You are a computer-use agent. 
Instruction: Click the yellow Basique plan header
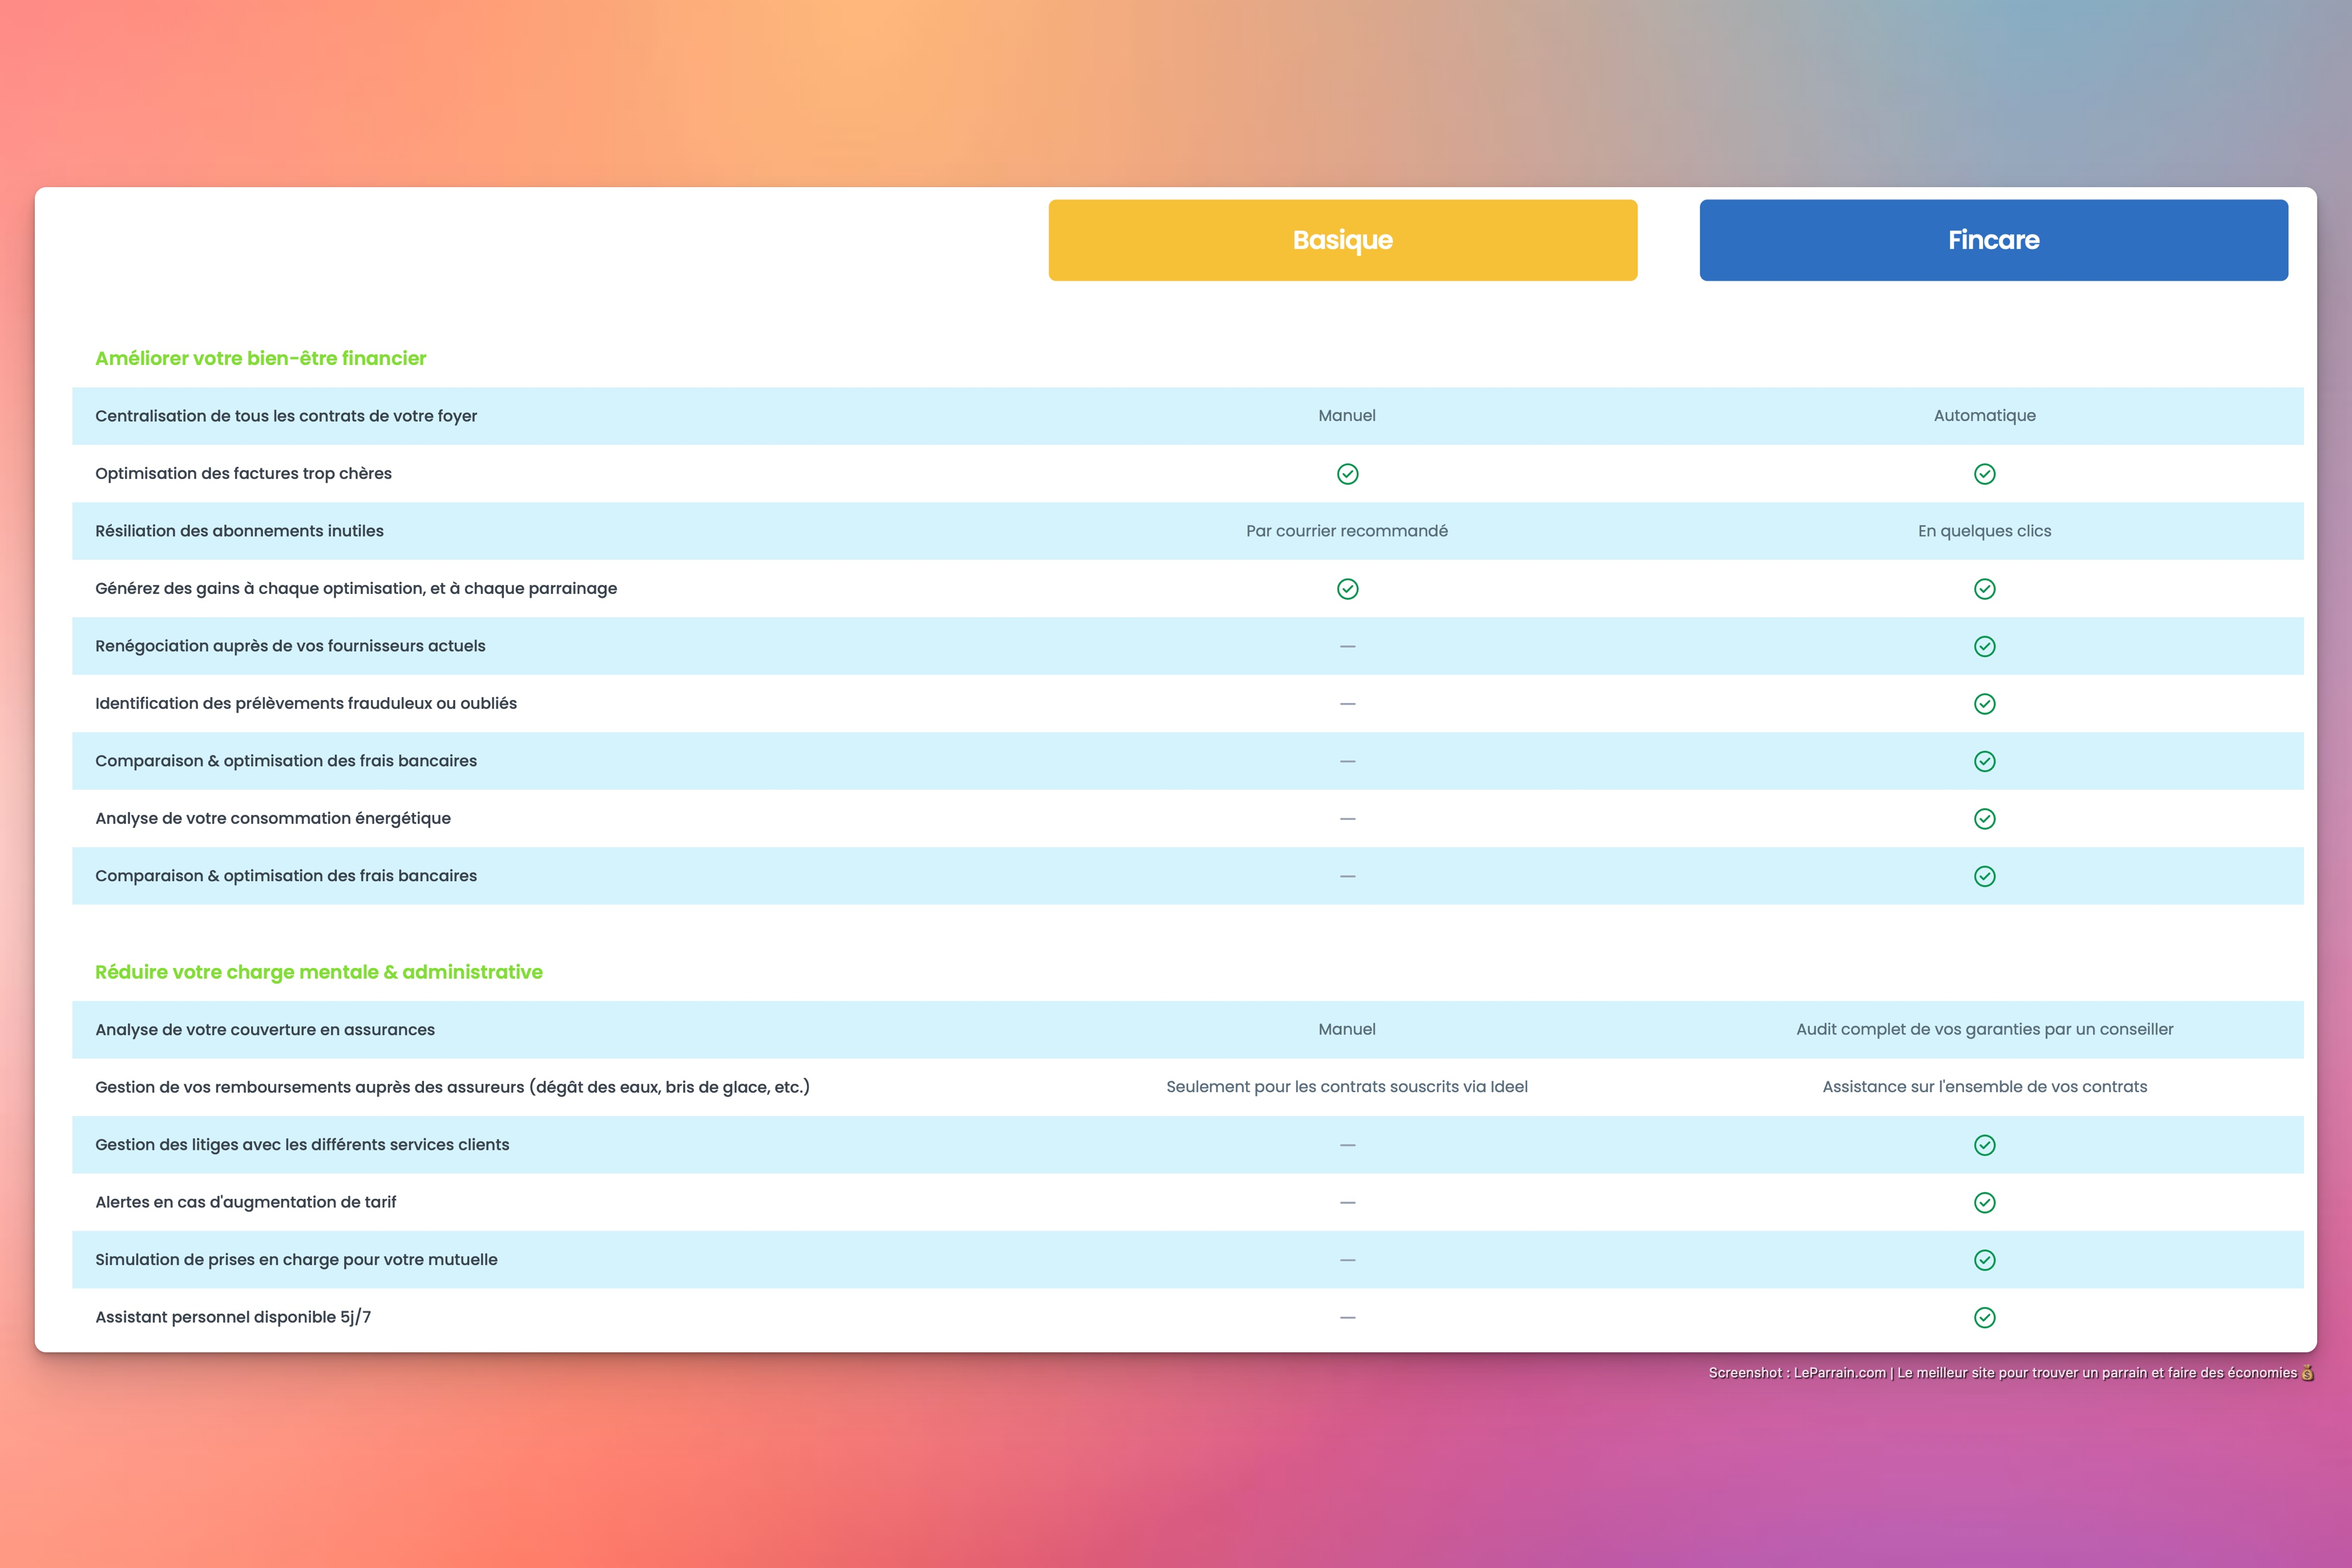[1342, 240]
